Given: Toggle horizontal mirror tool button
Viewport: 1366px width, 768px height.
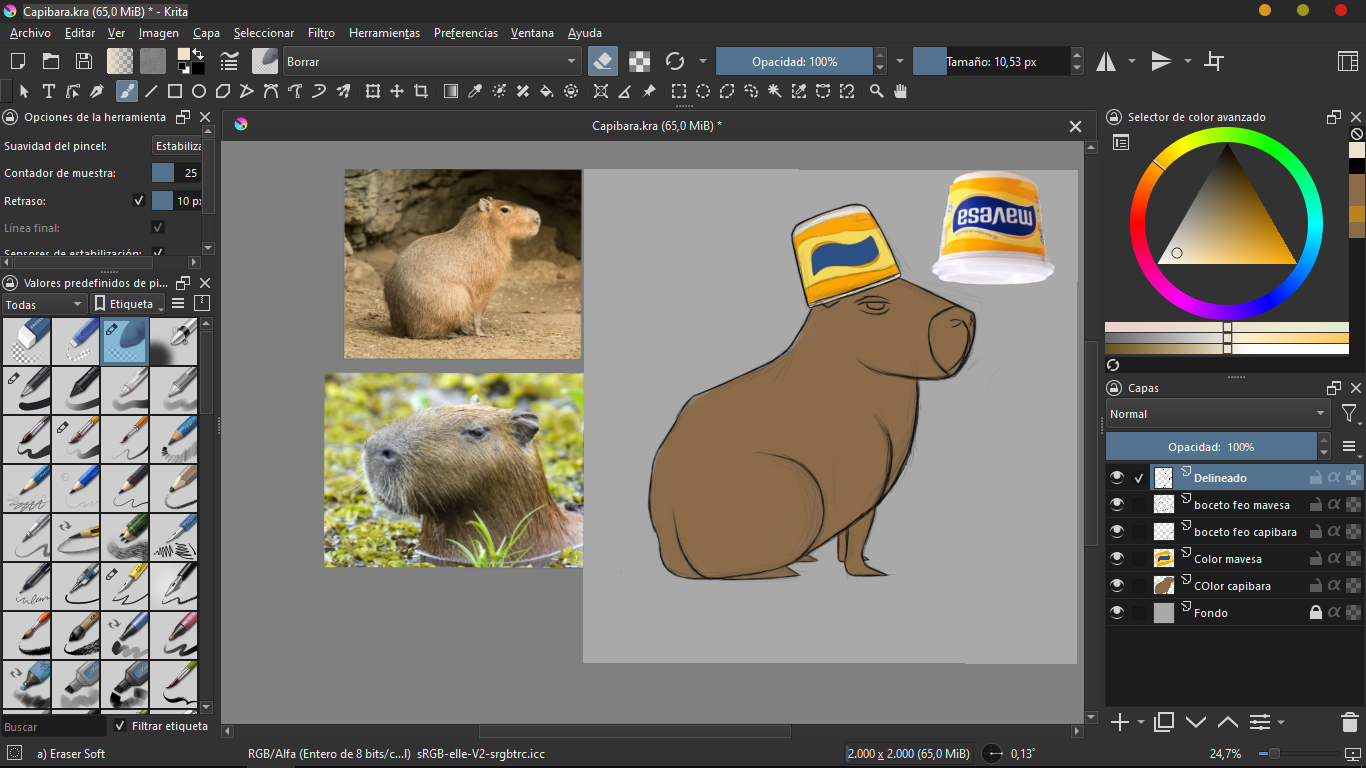Looking at the screenshot, I should [x=1106, y=61].
